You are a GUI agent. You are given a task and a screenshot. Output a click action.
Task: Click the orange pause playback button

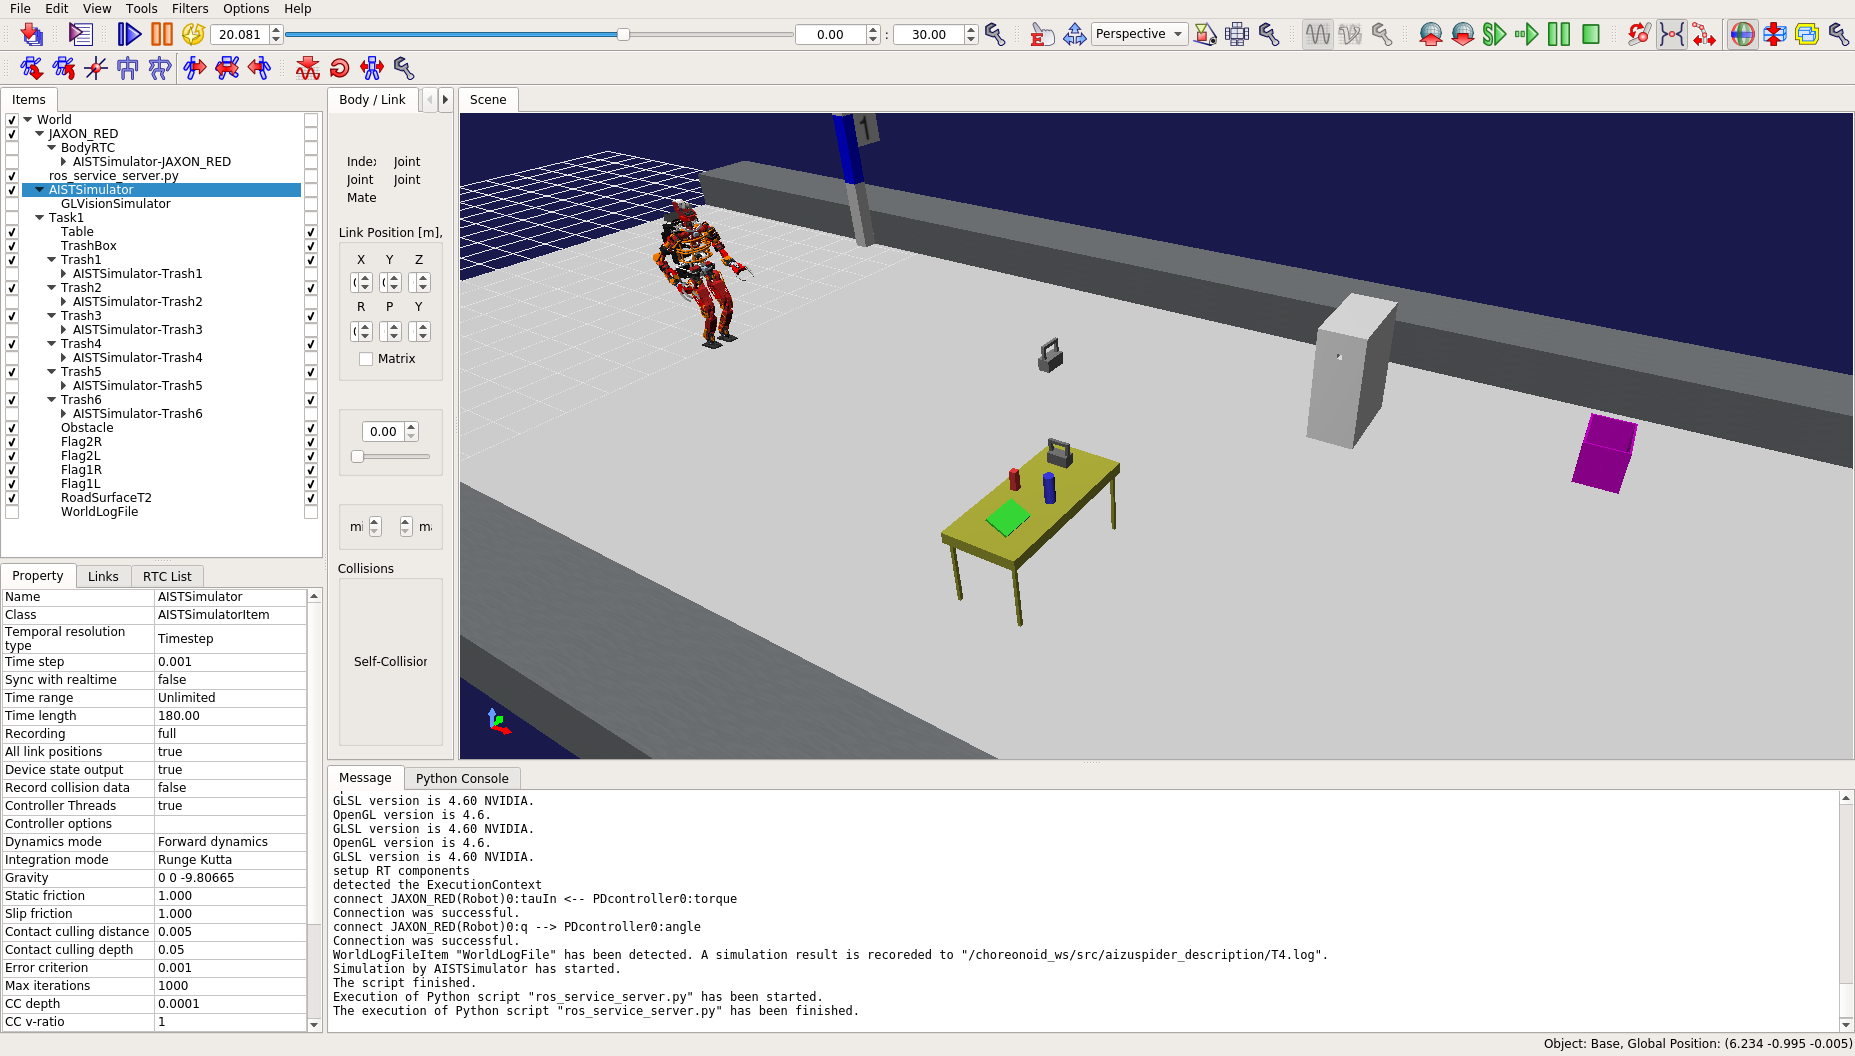click(161, 34)
